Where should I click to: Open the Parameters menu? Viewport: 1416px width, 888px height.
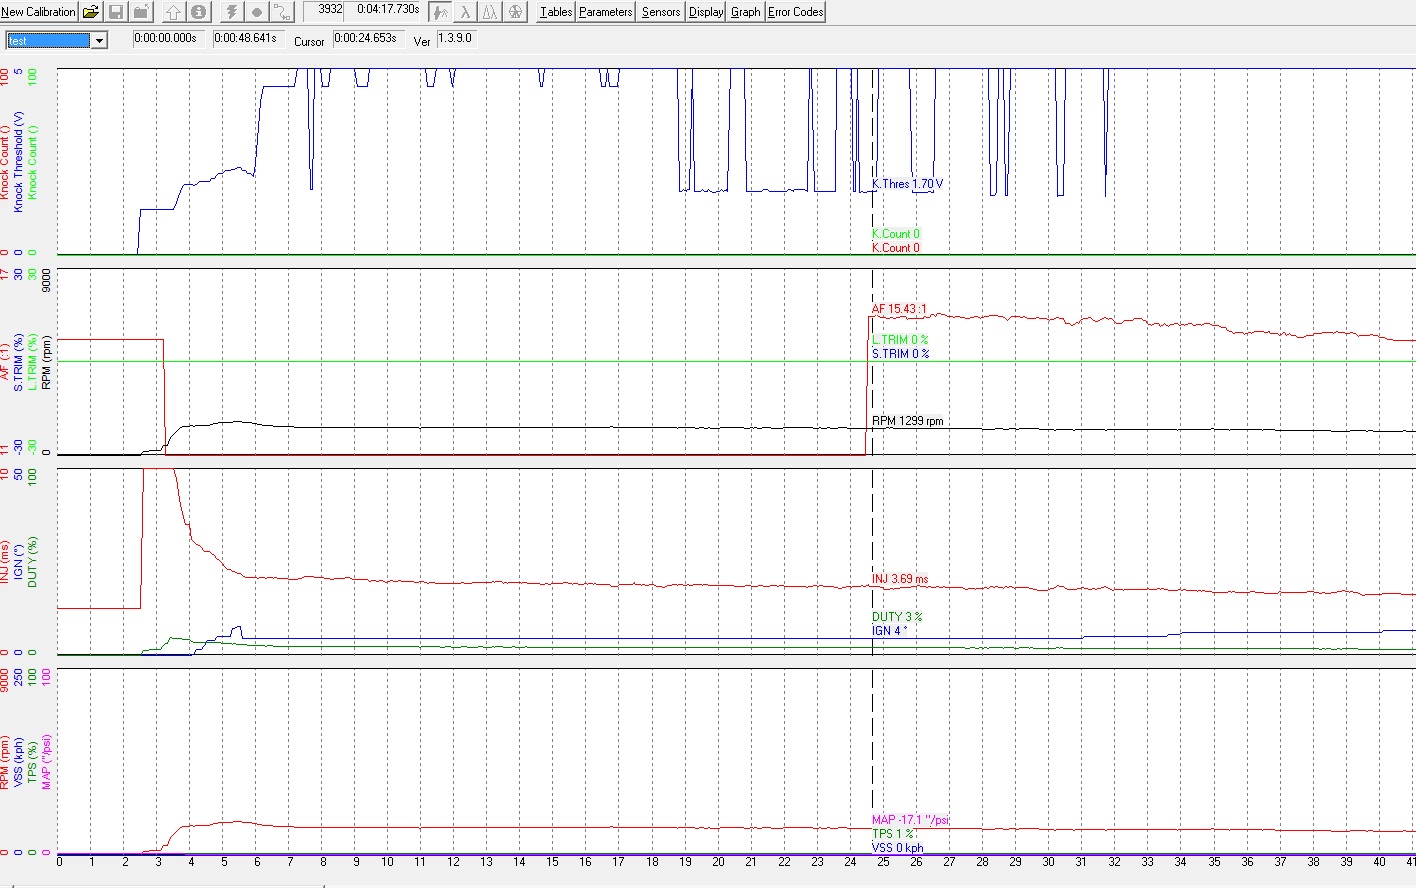pos(605,12)
